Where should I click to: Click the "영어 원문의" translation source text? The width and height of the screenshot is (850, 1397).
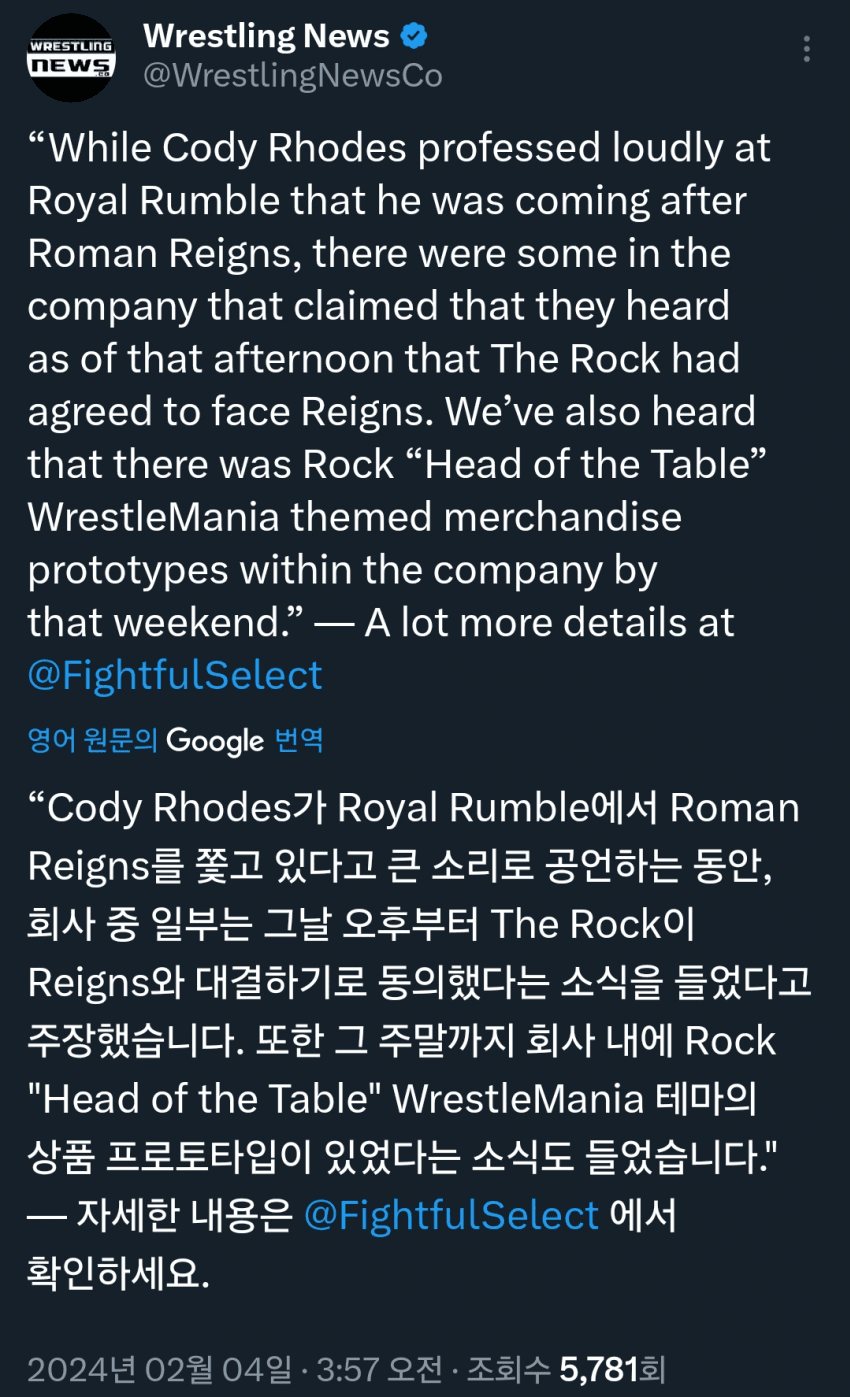point(92,740)
